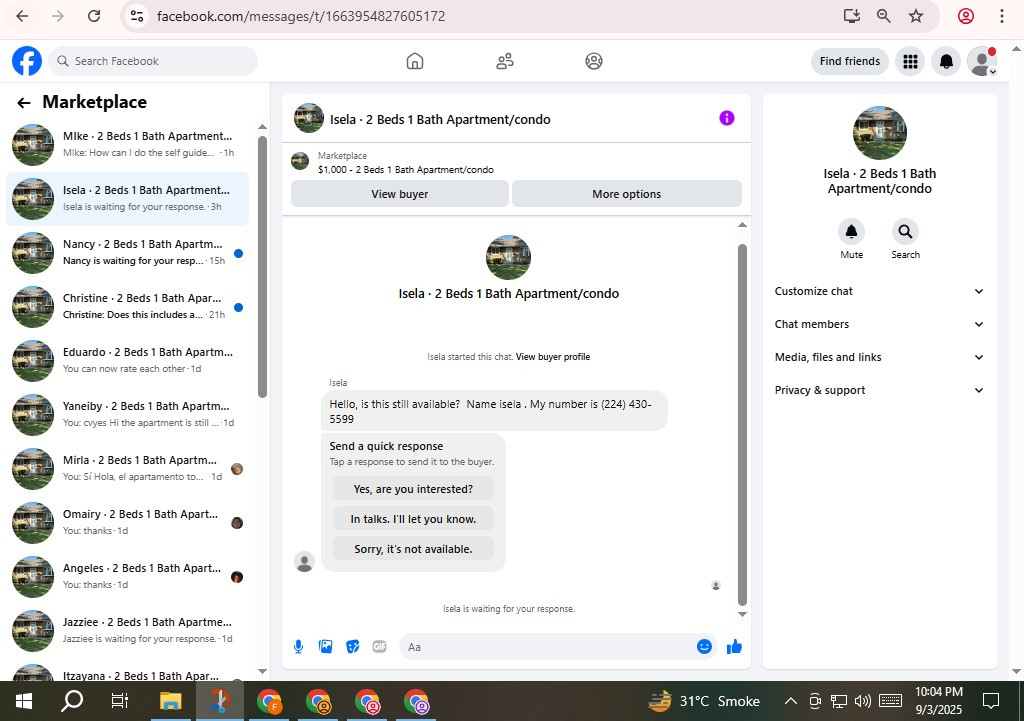Image resolution: width=1024 pixels, height=721 pixels.
Task: Click the listing thumbnail in chat header
Action: click(309, 118)
